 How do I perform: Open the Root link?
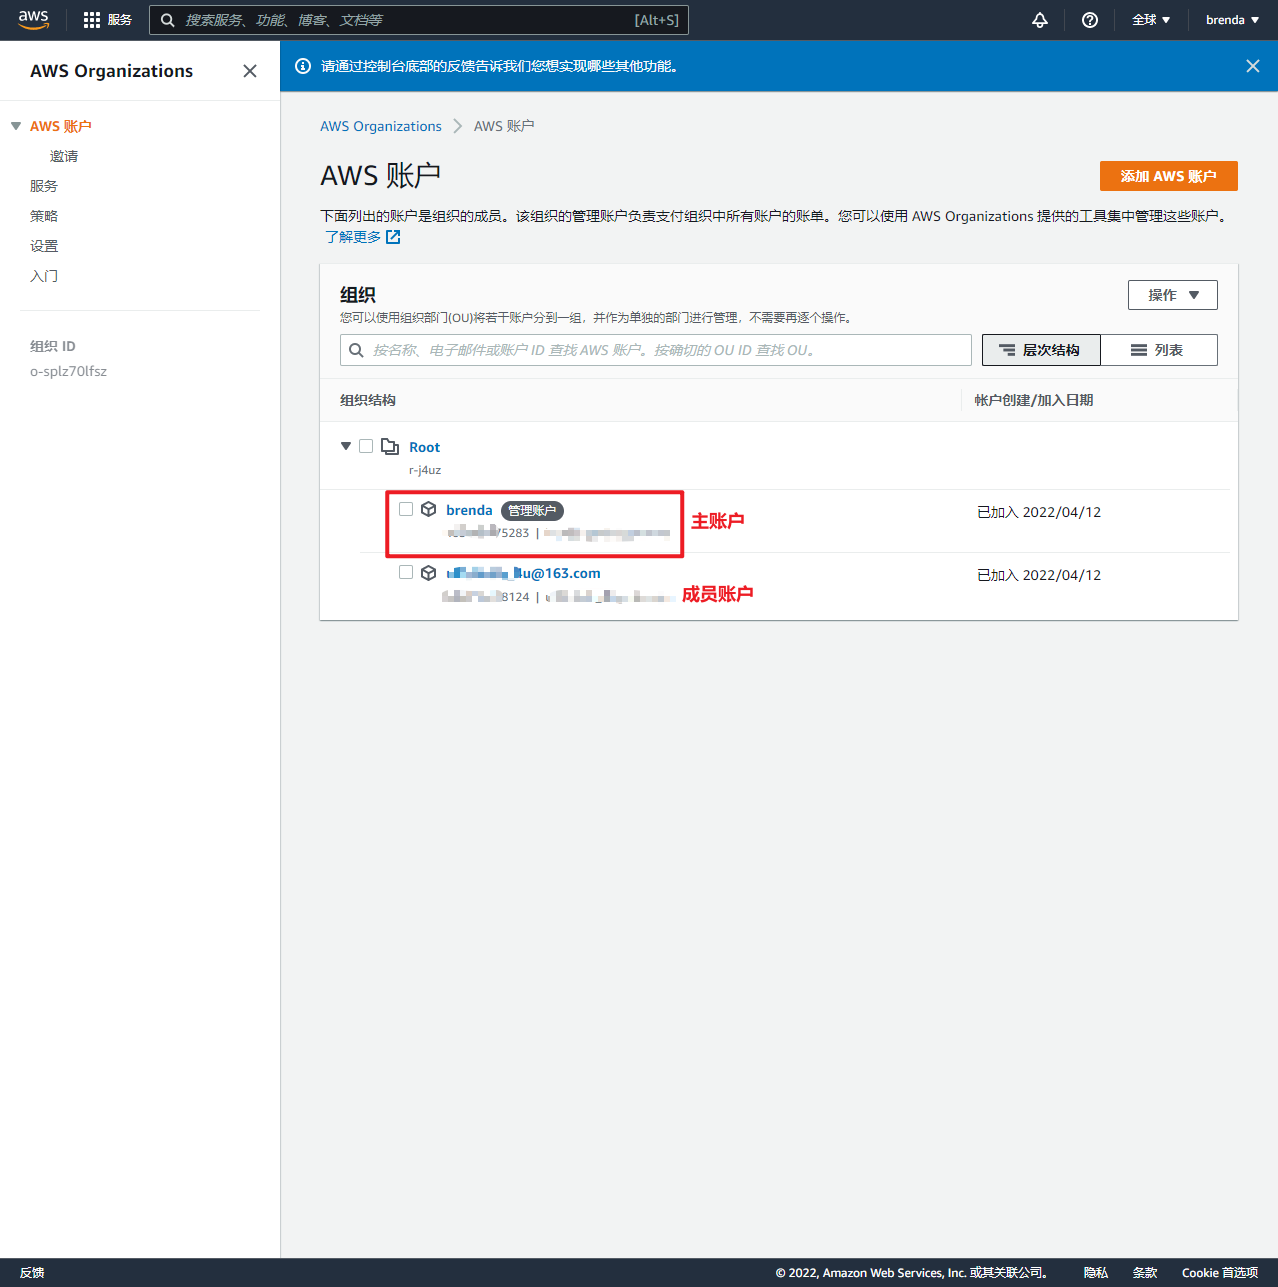tap(424, 447)
